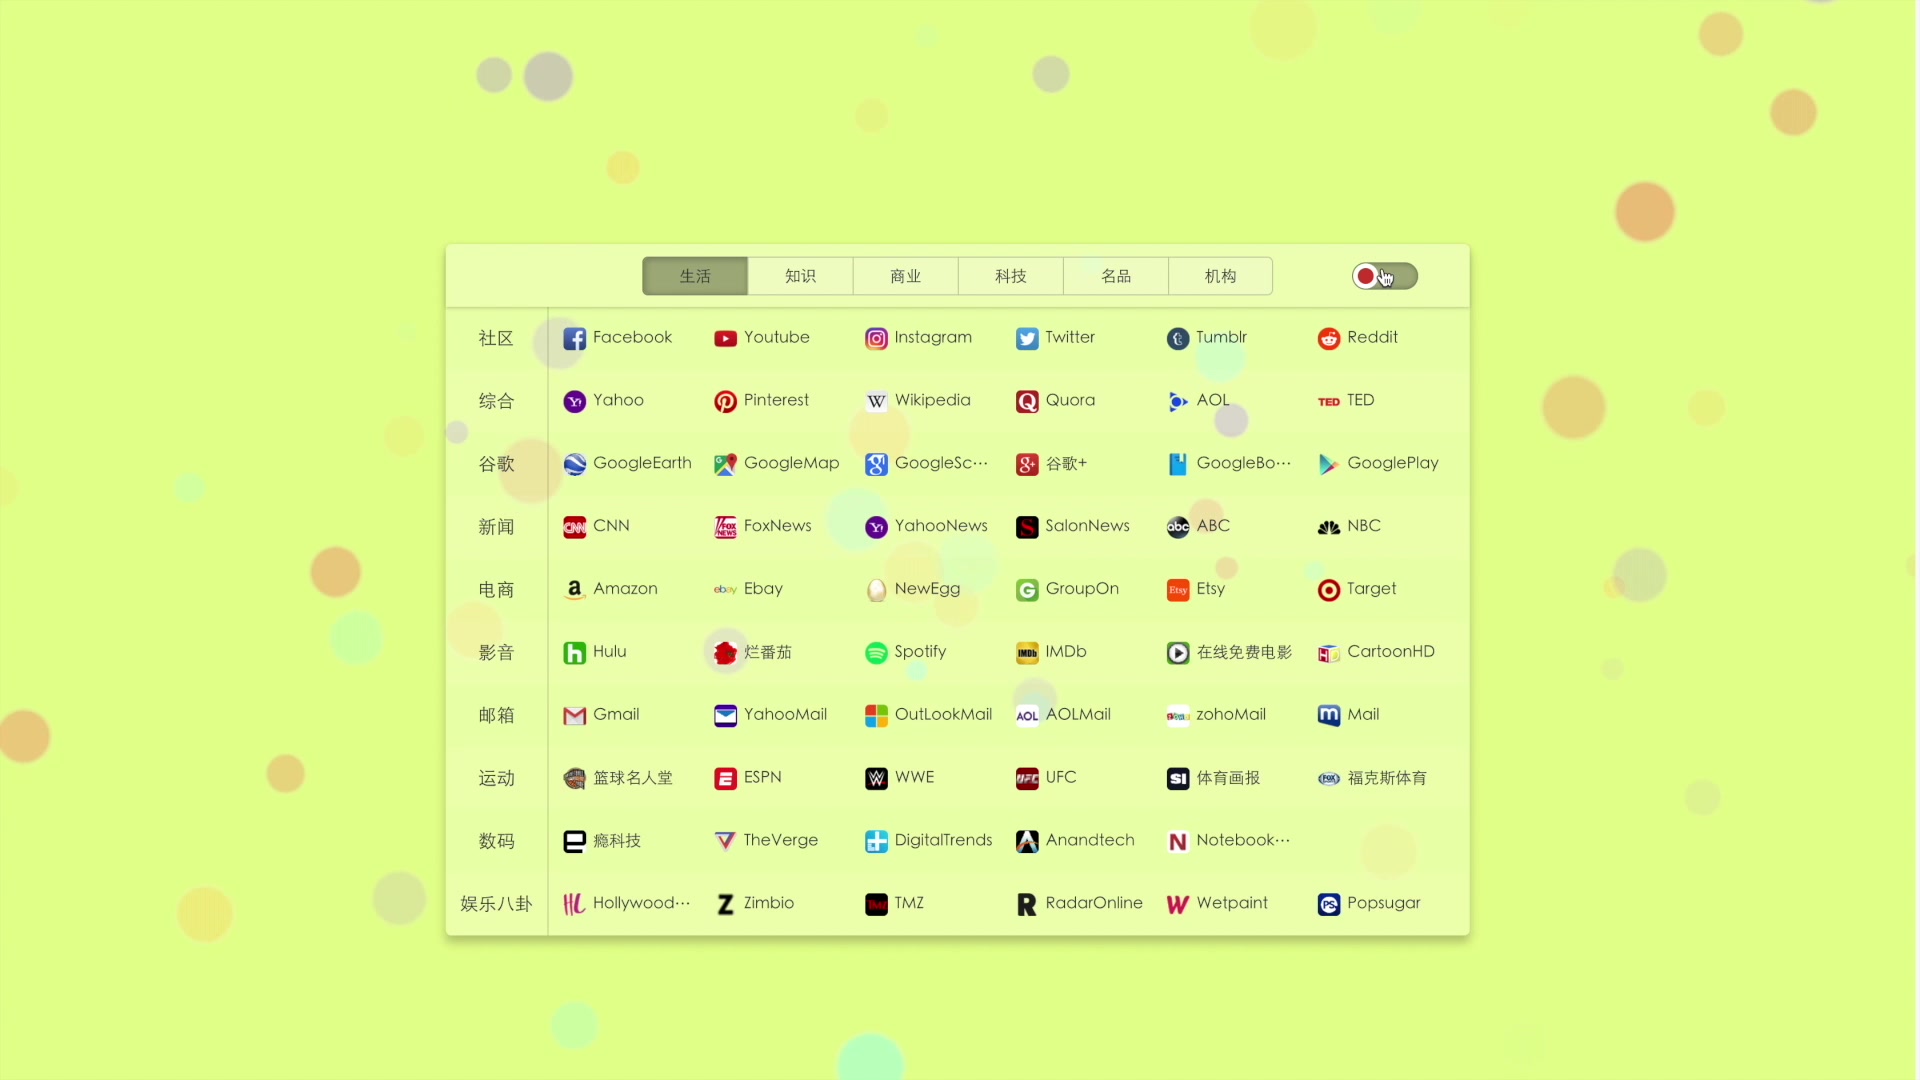Click 机构 navigation tab
The width and height of the screenshot is (1920, 1080).
(1220, 276)
